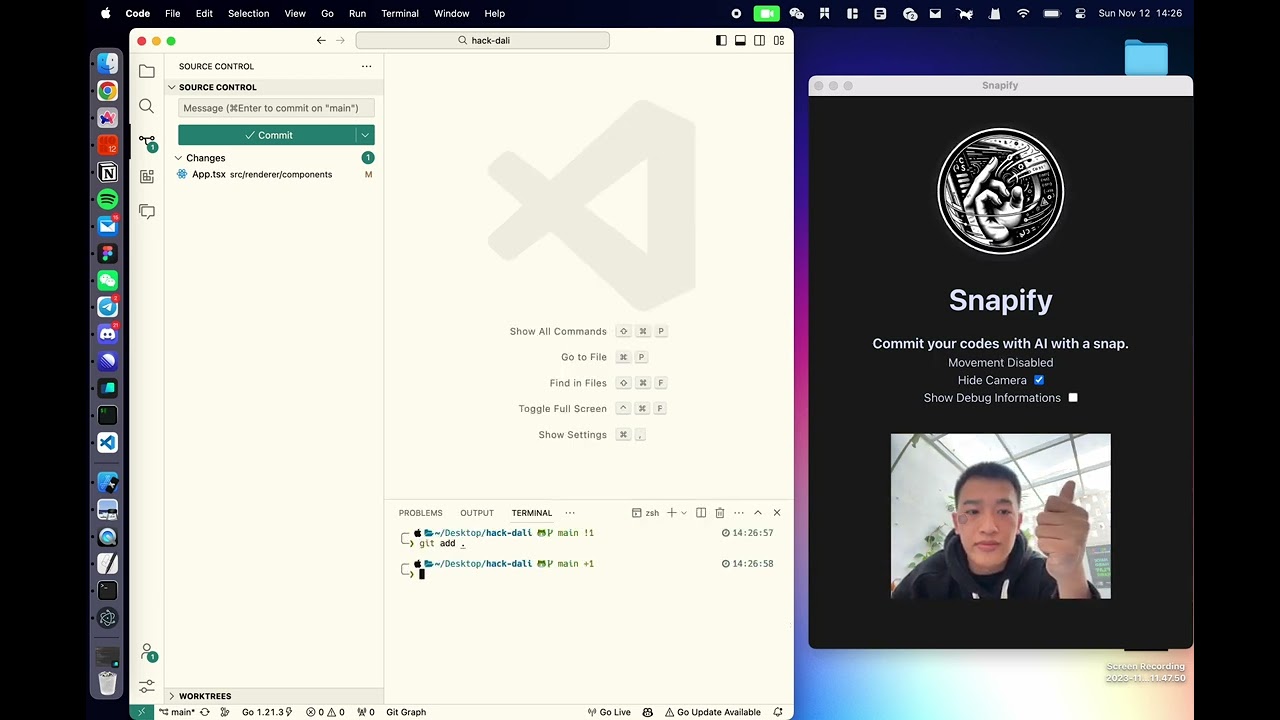Open Wi-Fi menu in macOS menu bar
1280x720 pixels.
coord(1023,13)
